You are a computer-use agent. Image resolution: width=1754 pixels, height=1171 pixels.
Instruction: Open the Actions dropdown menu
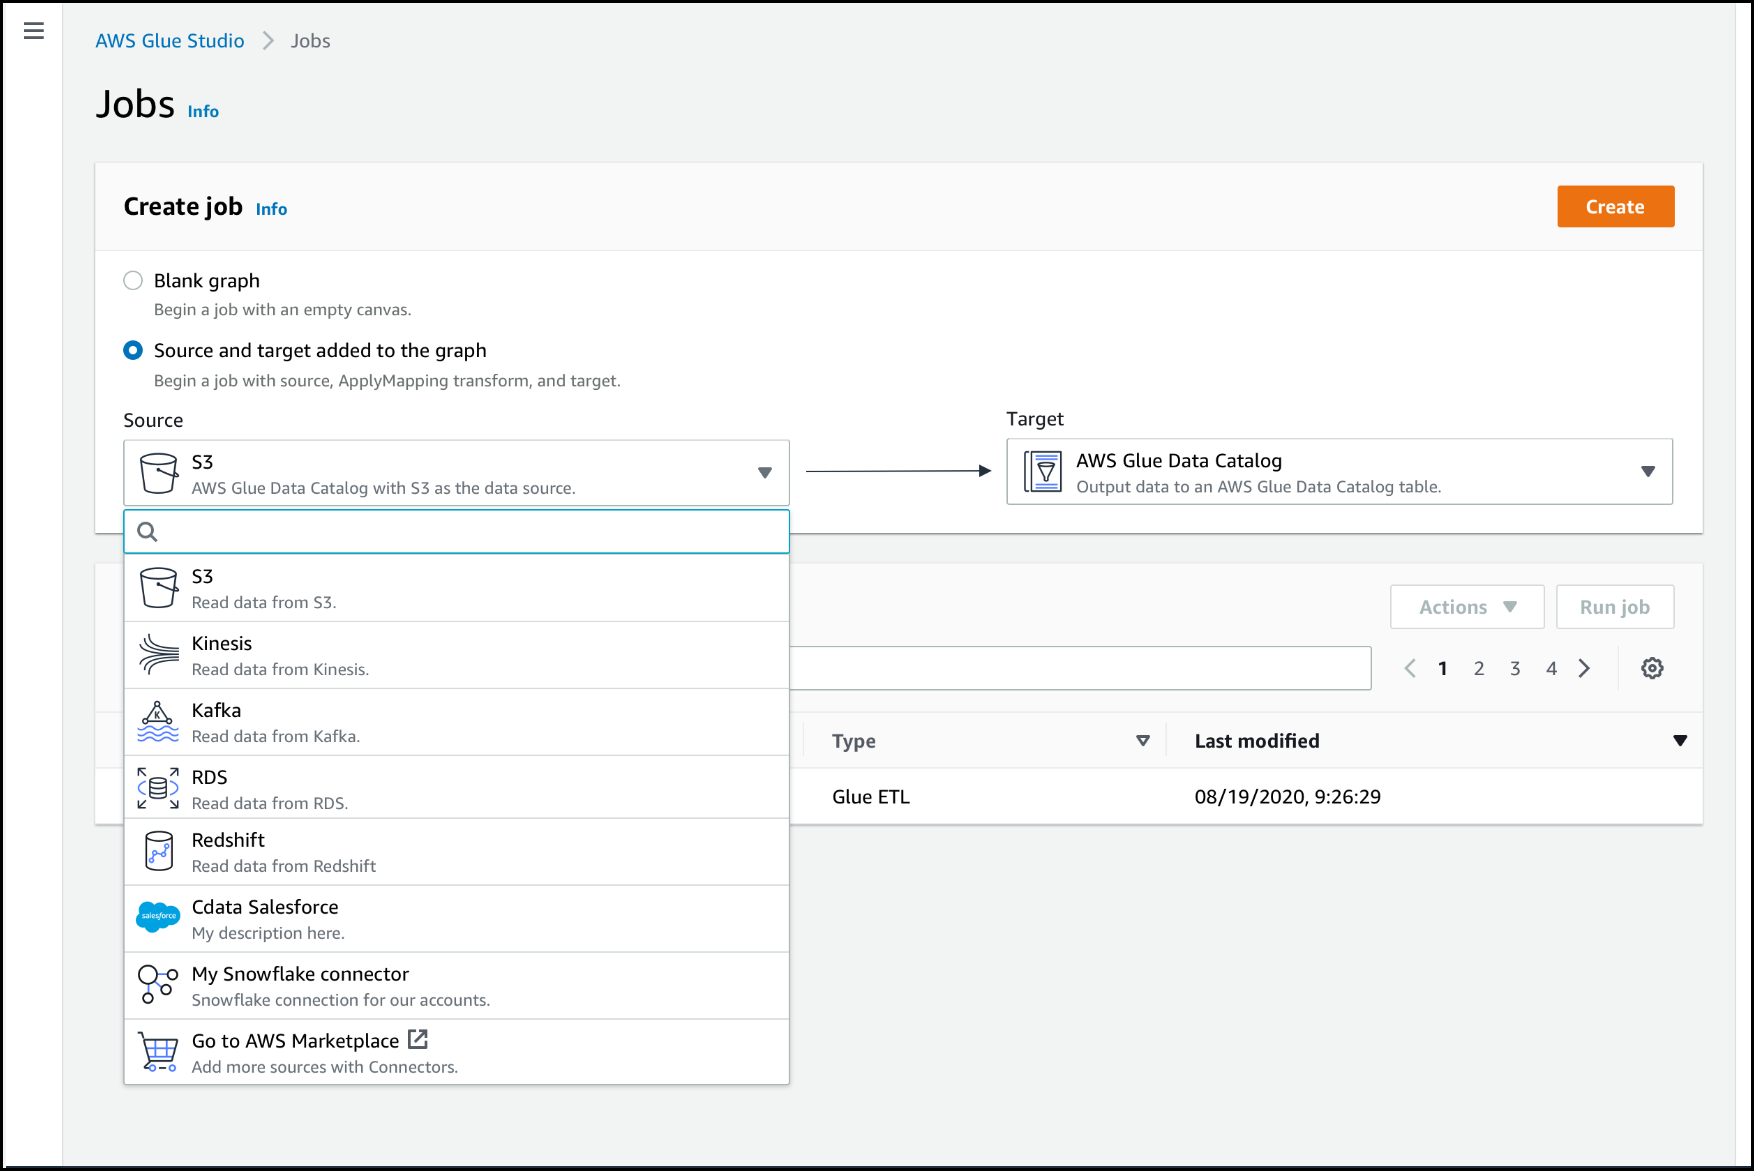pos(1466,607)
